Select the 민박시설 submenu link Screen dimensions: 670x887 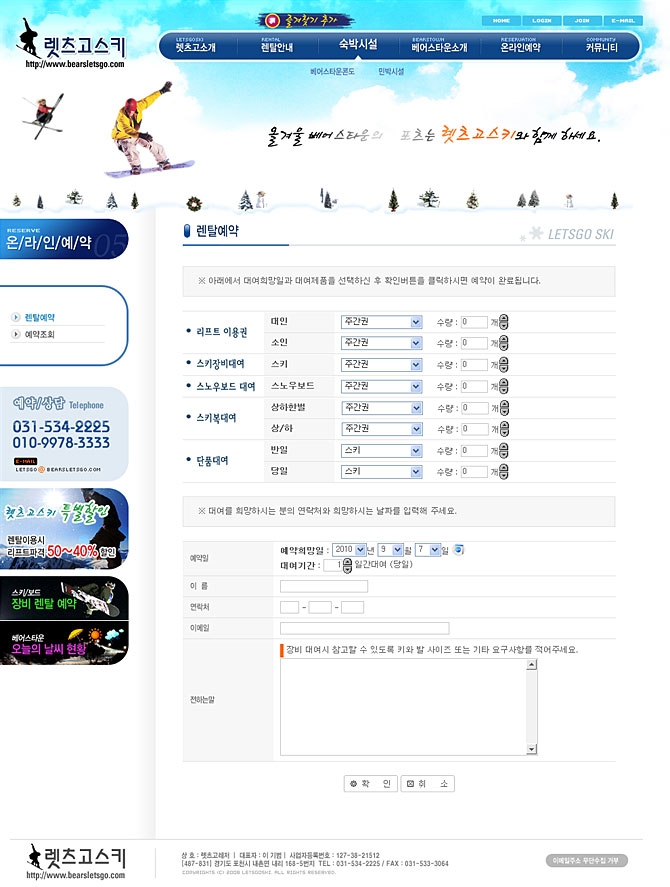[x=391, y=71]
